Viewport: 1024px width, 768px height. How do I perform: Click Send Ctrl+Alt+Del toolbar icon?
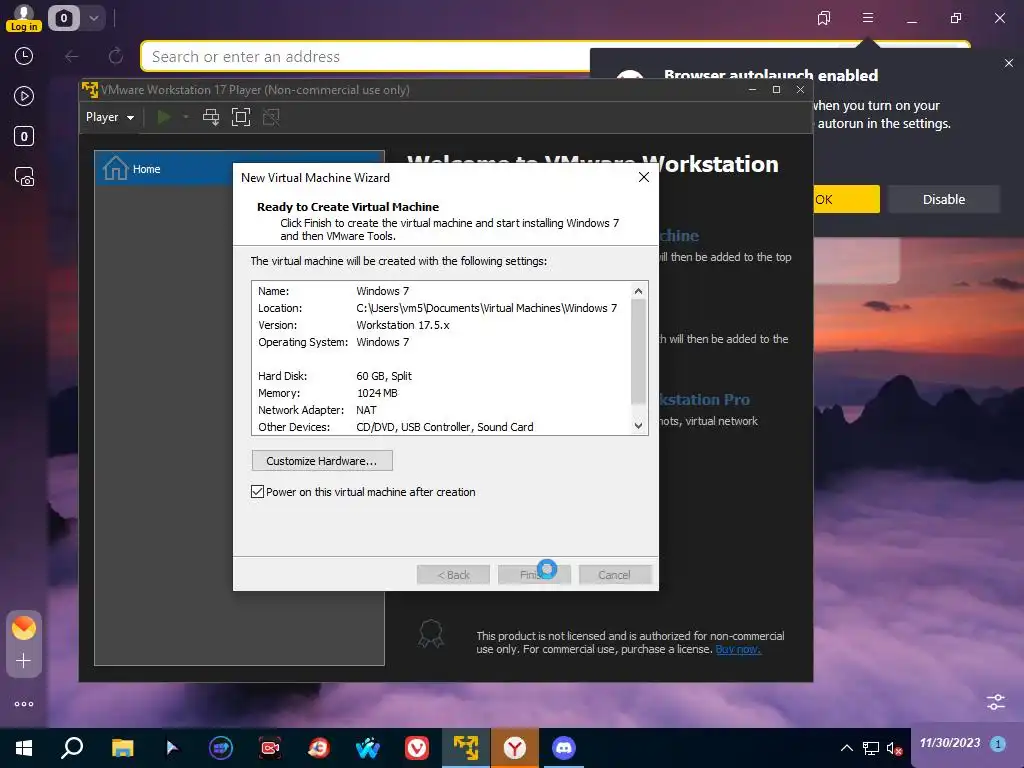coord(210,118)
